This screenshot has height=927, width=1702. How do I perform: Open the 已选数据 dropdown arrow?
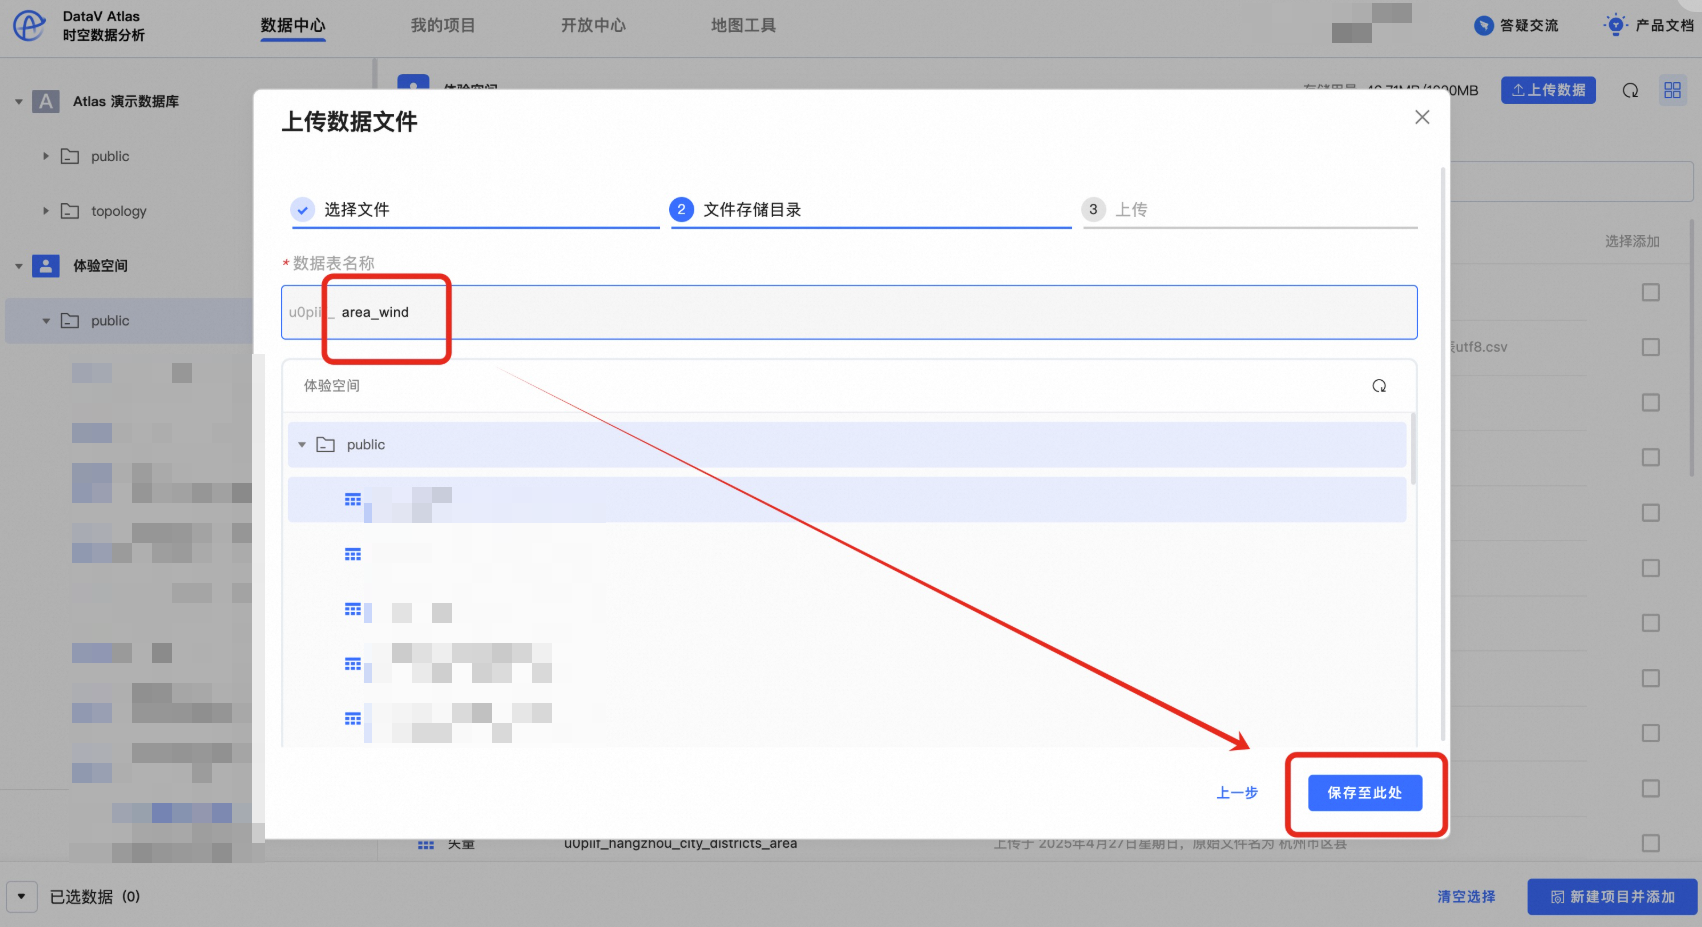click(x=21, y=897)
